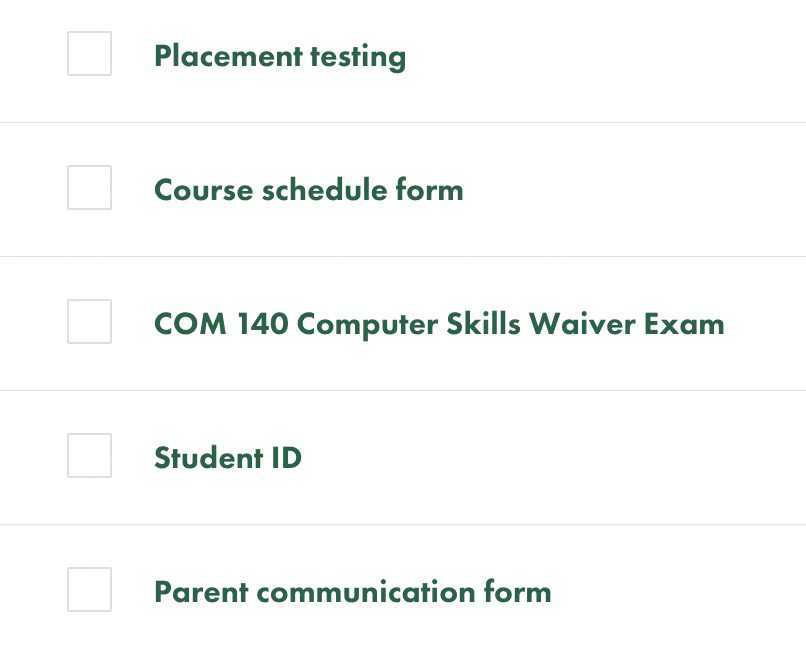Open COM 140 Computer Skills Waiver Exam text
The height and width of the screenshot is (648, 806).
[439, 324]
